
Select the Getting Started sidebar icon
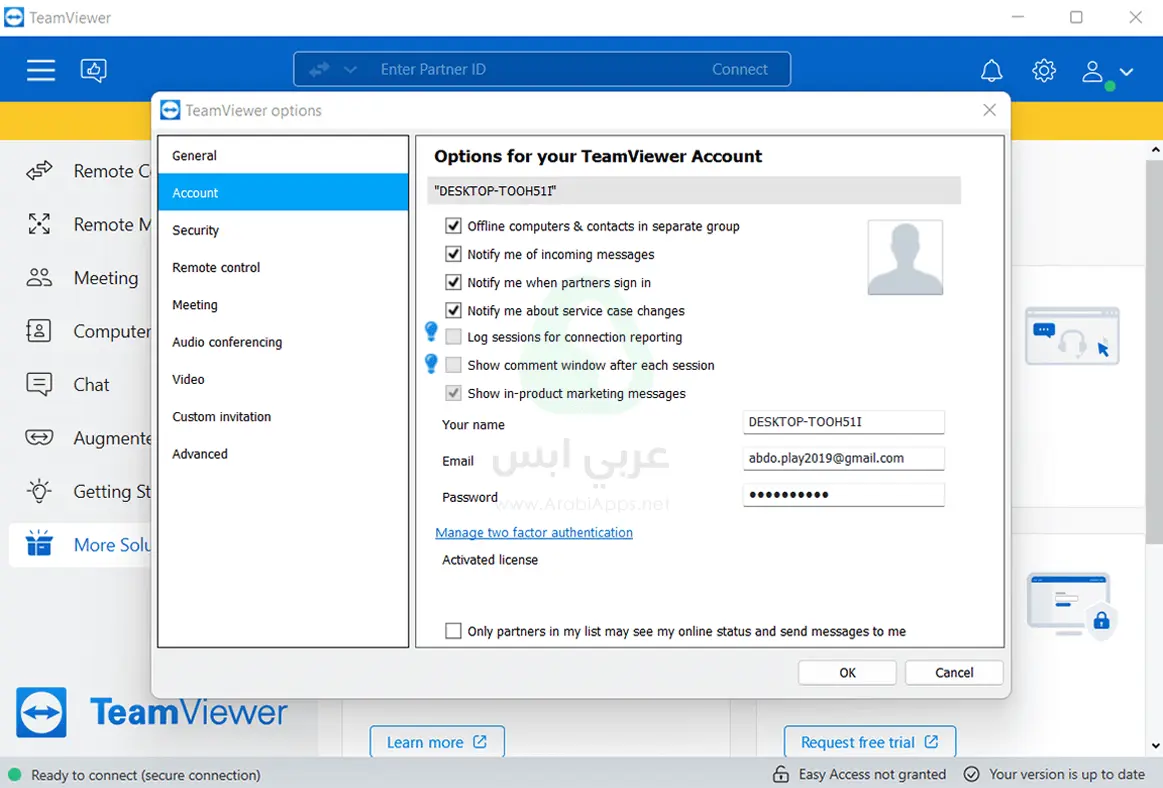(x=38, y=491)
